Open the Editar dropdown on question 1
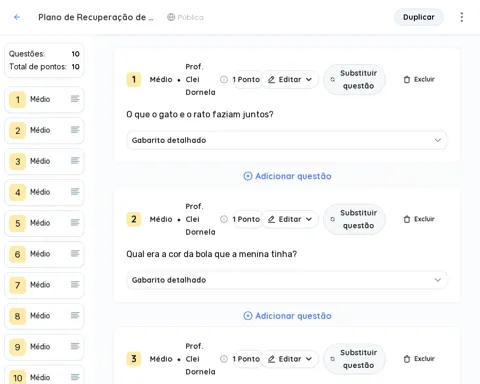Image resolution: width=480 pixels, height=384 pixels. pos(290,79)
